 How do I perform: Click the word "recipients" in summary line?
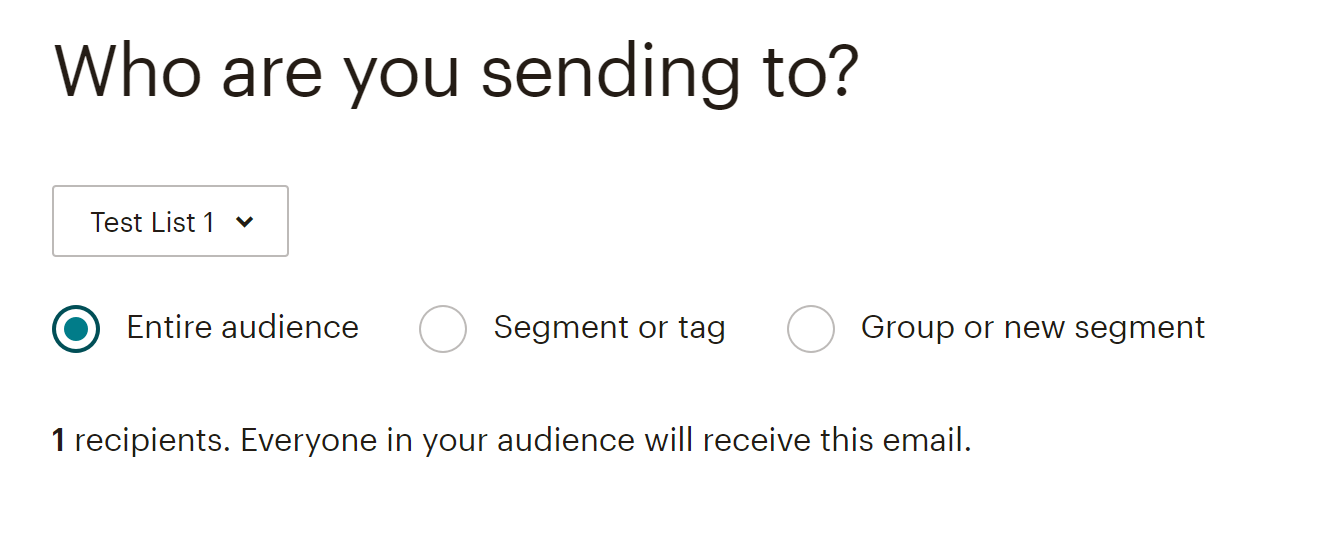152,441
